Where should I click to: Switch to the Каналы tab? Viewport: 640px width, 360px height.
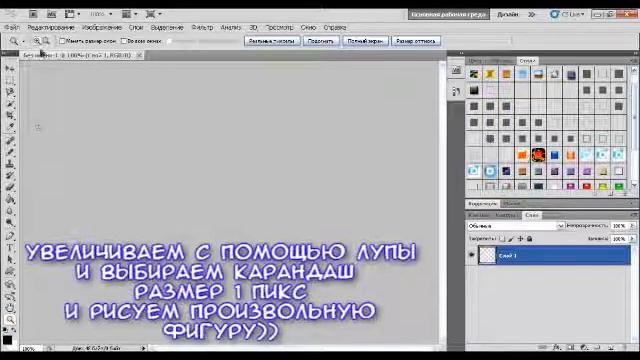coord(479,215)
